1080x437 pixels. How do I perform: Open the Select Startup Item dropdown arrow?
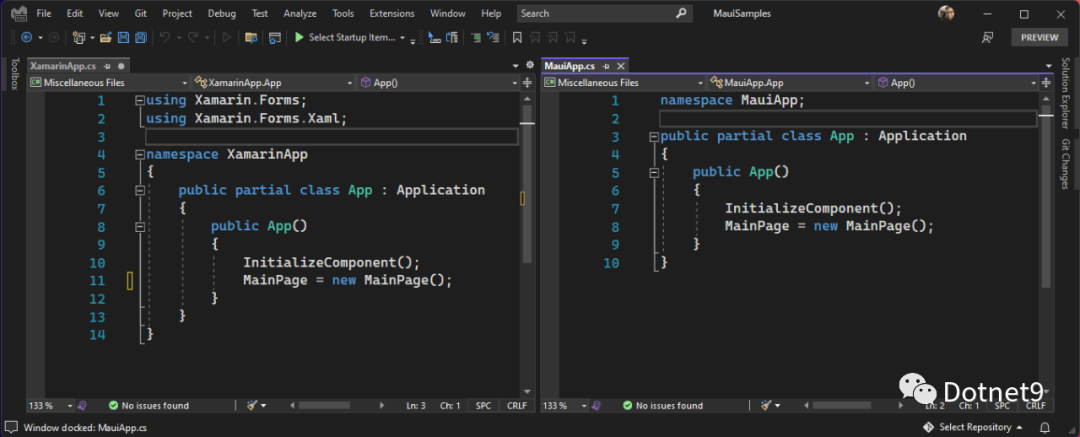point(402,37)
